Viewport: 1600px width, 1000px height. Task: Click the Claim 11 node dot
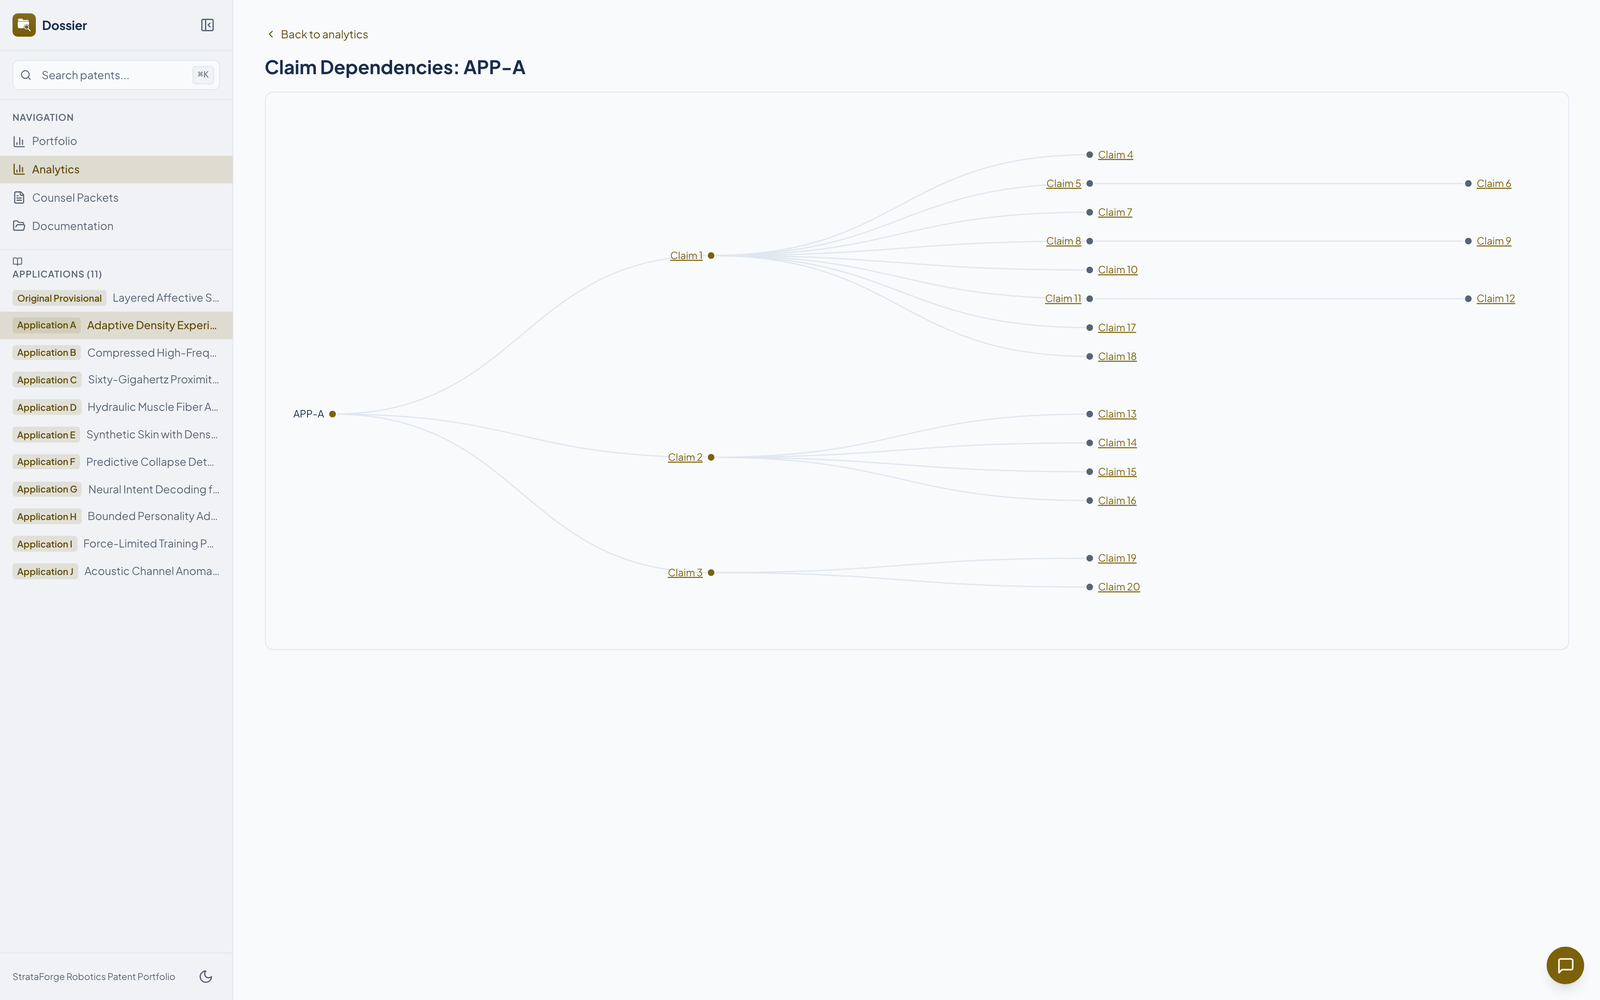pyautogui.click(x=1090, y=299)
